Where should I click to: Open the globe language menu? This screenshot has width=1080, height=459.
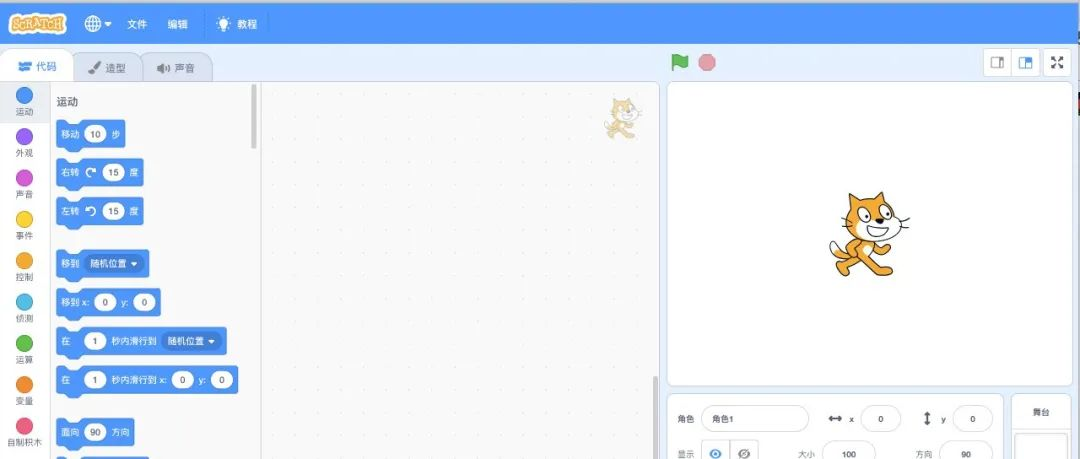98,23
